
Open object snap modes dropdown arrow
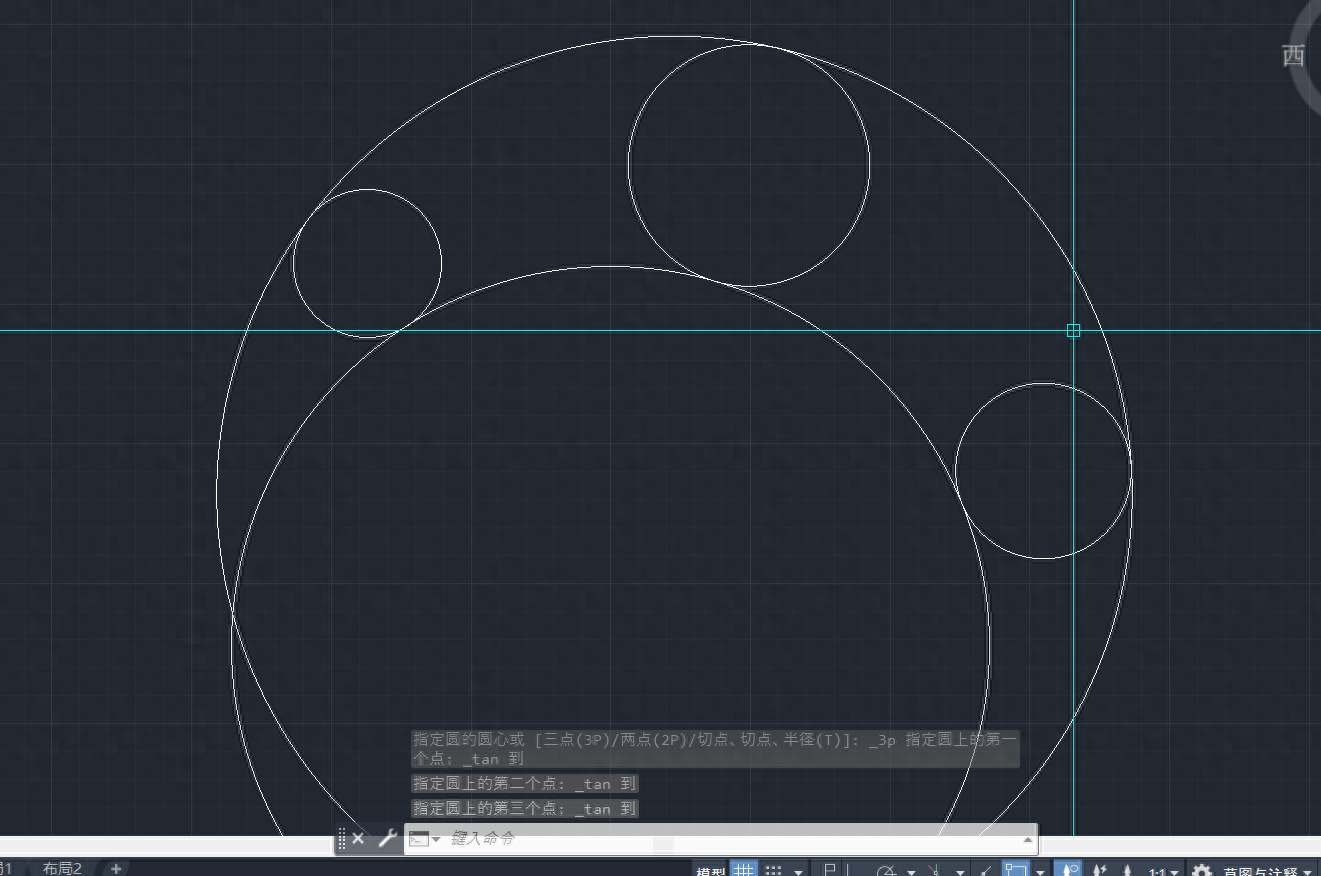1040,872
